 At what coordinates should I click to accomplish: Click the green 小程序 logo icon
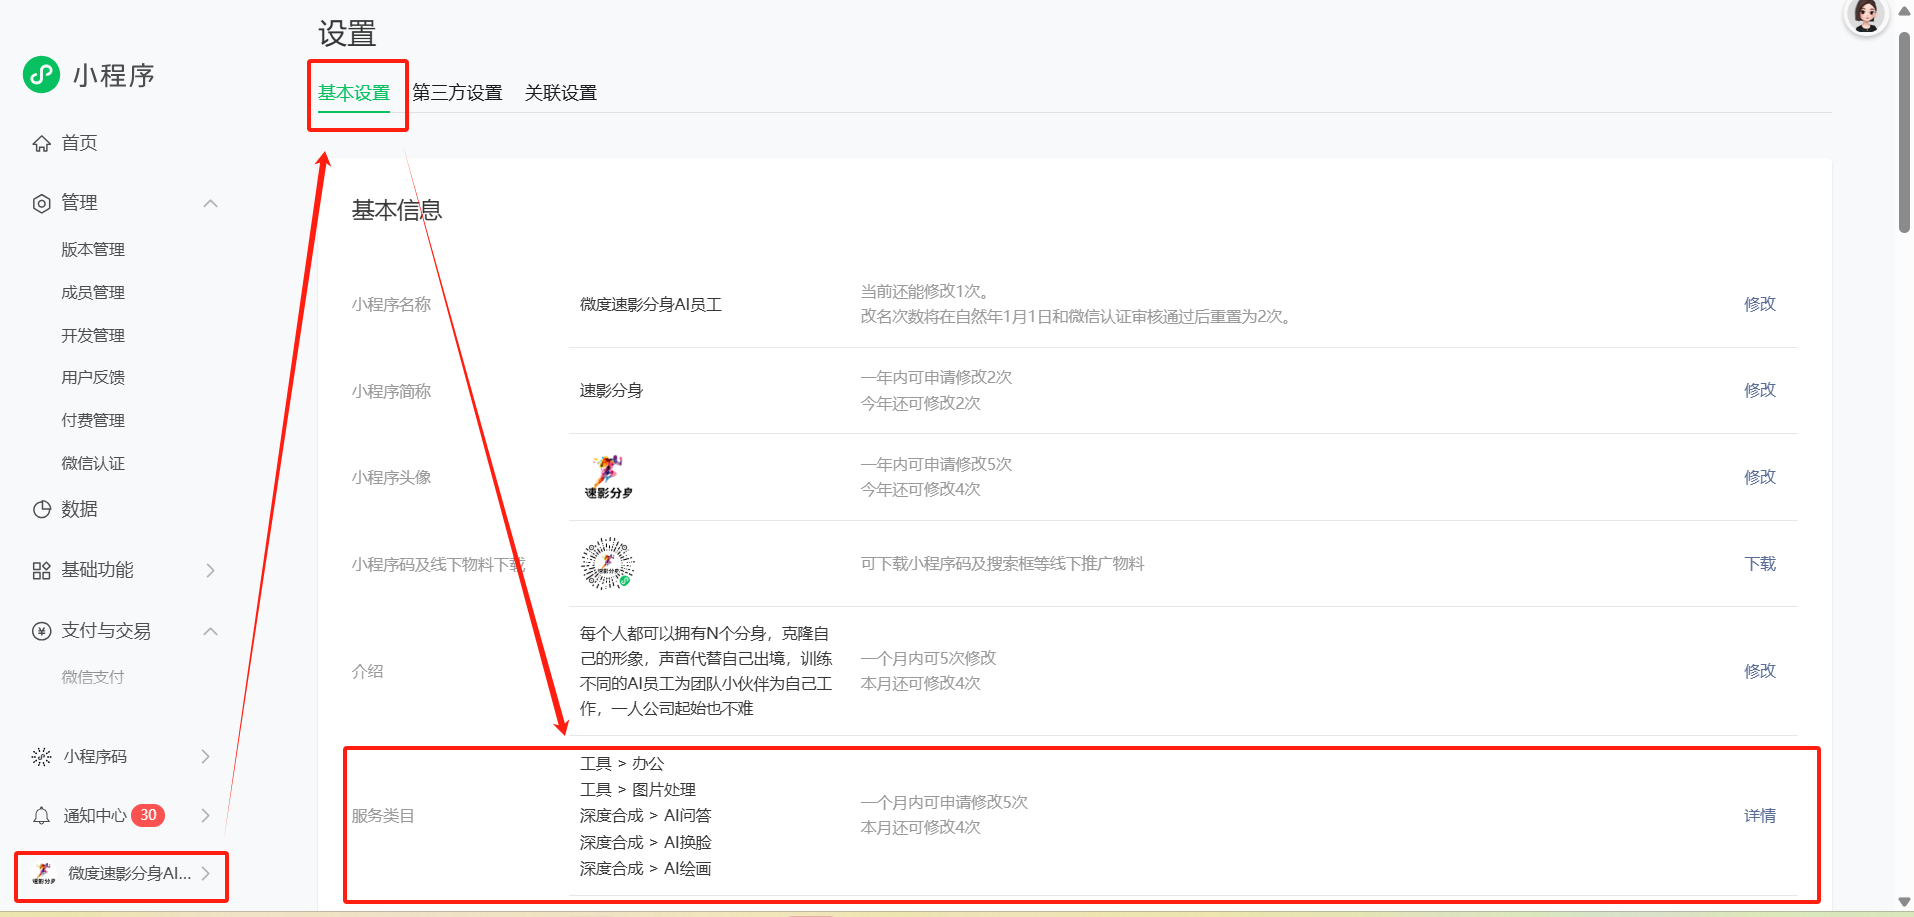(42, 74)
